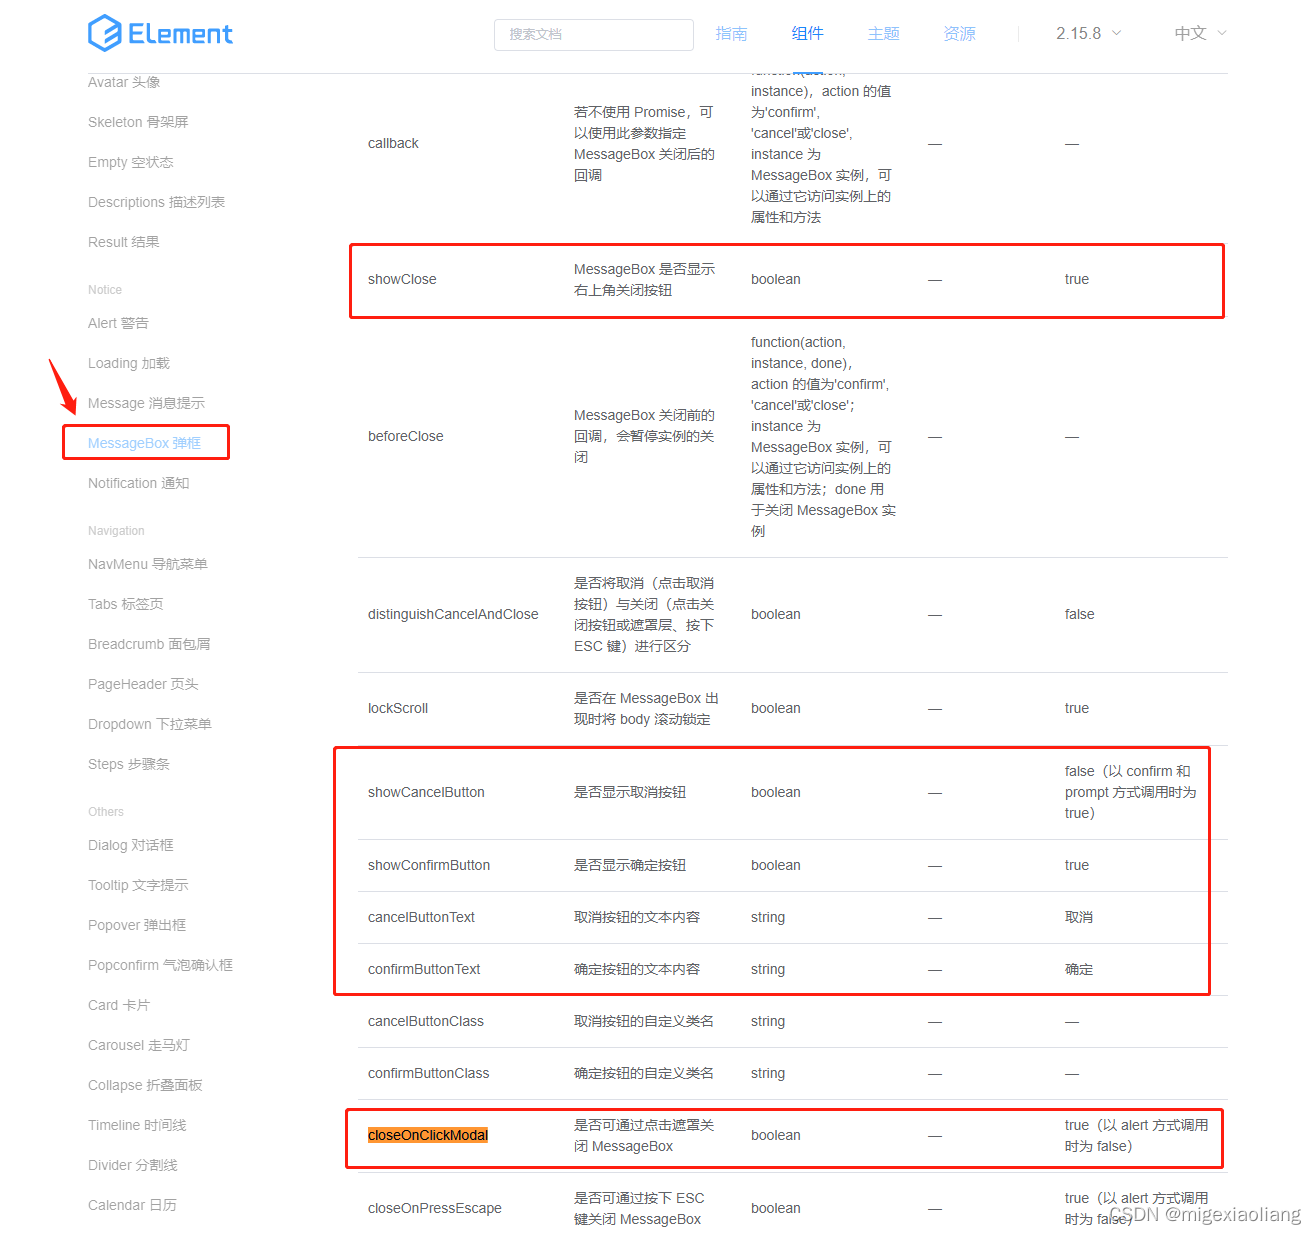Viewport: 1316px width, 1234px height.
Task: Open Descriptions 描述列表 page
Action: click(157, 202)
